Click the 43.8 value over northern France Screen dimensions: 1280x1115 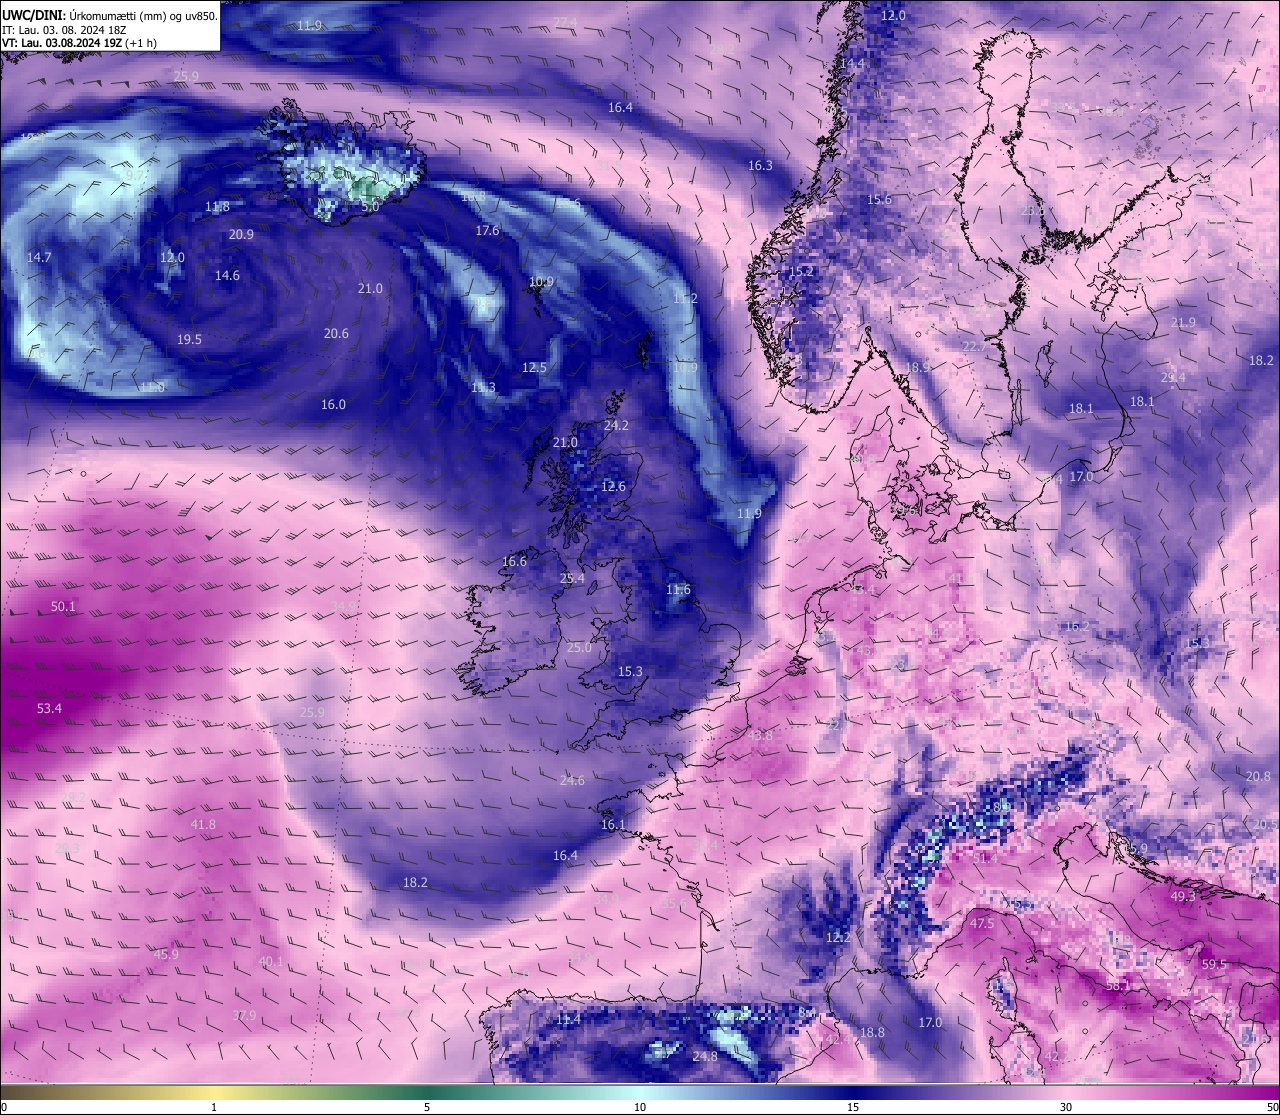(760, 736)
